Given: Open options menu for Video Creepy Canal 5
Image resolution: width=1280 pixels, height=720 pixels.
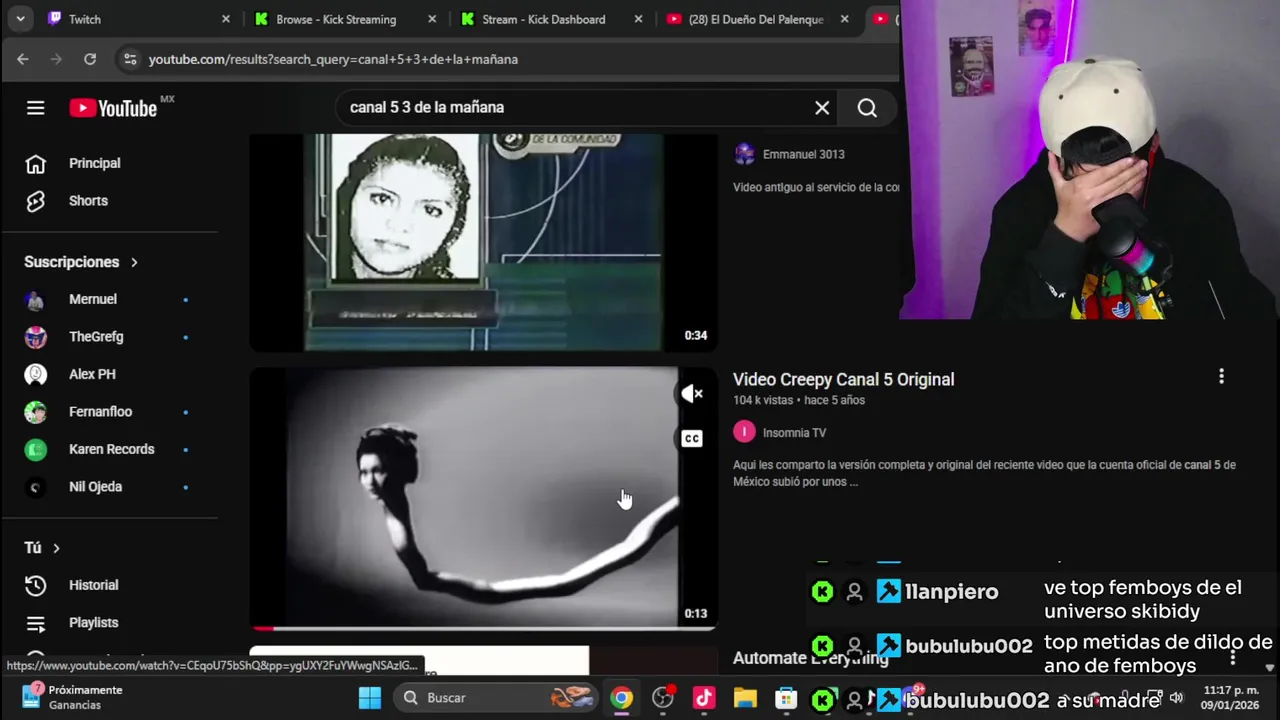Looking at the screenshot, I should [x=1221, y=377].
